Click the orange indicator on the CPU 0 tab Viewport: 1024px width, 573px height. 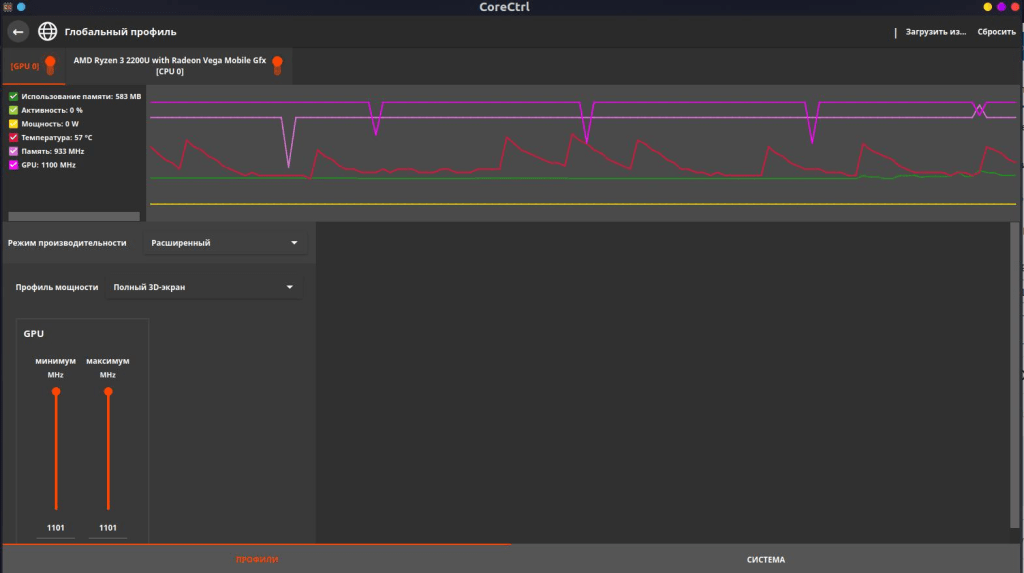(x=277, y=65)
